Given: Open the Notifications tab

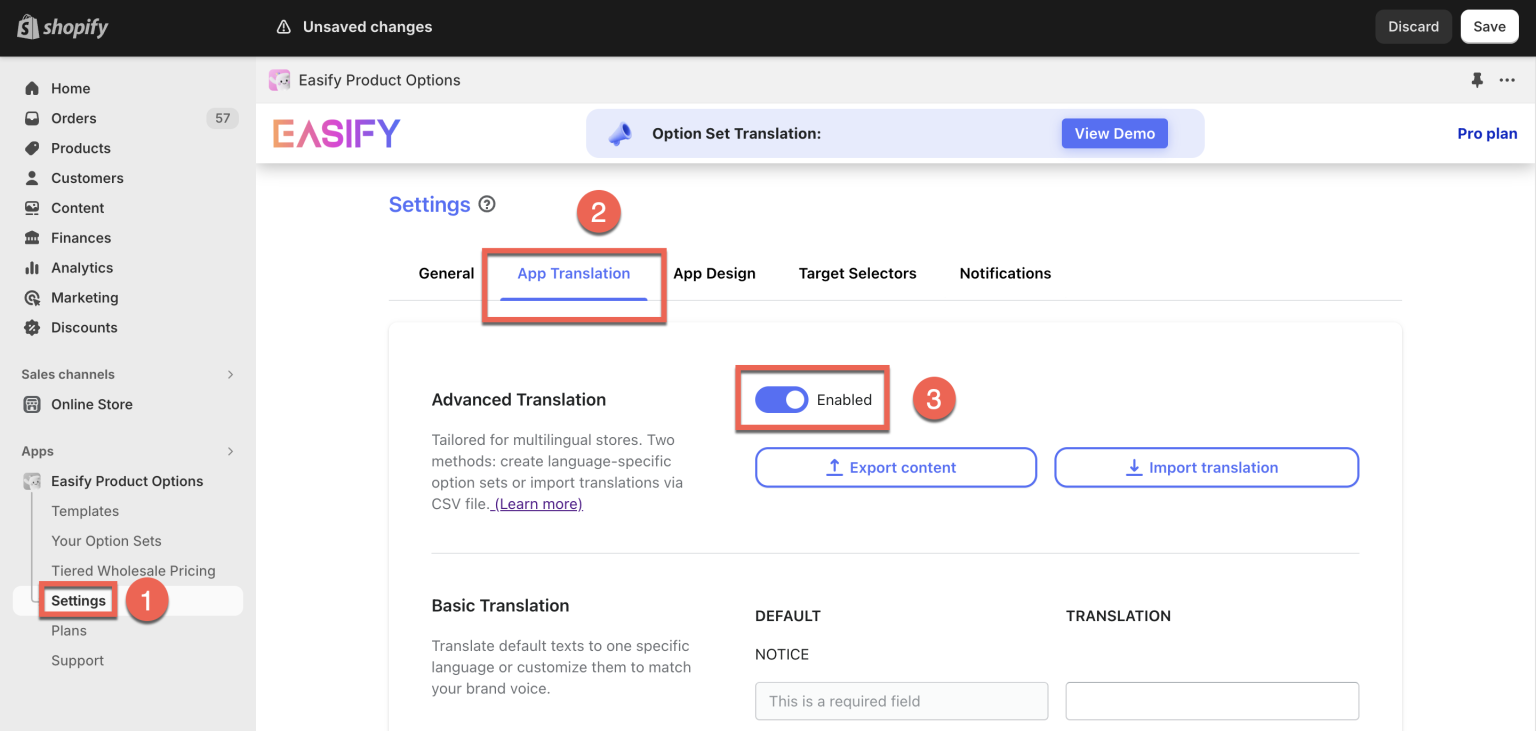Looking at the screenshot, I should 1005,273.
